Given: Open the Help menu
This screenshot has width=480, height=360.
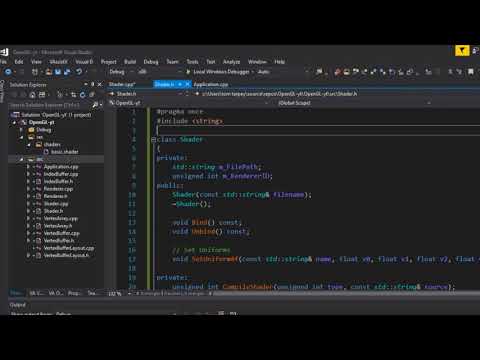Looking at the screenshot, I should coord(280,62).
